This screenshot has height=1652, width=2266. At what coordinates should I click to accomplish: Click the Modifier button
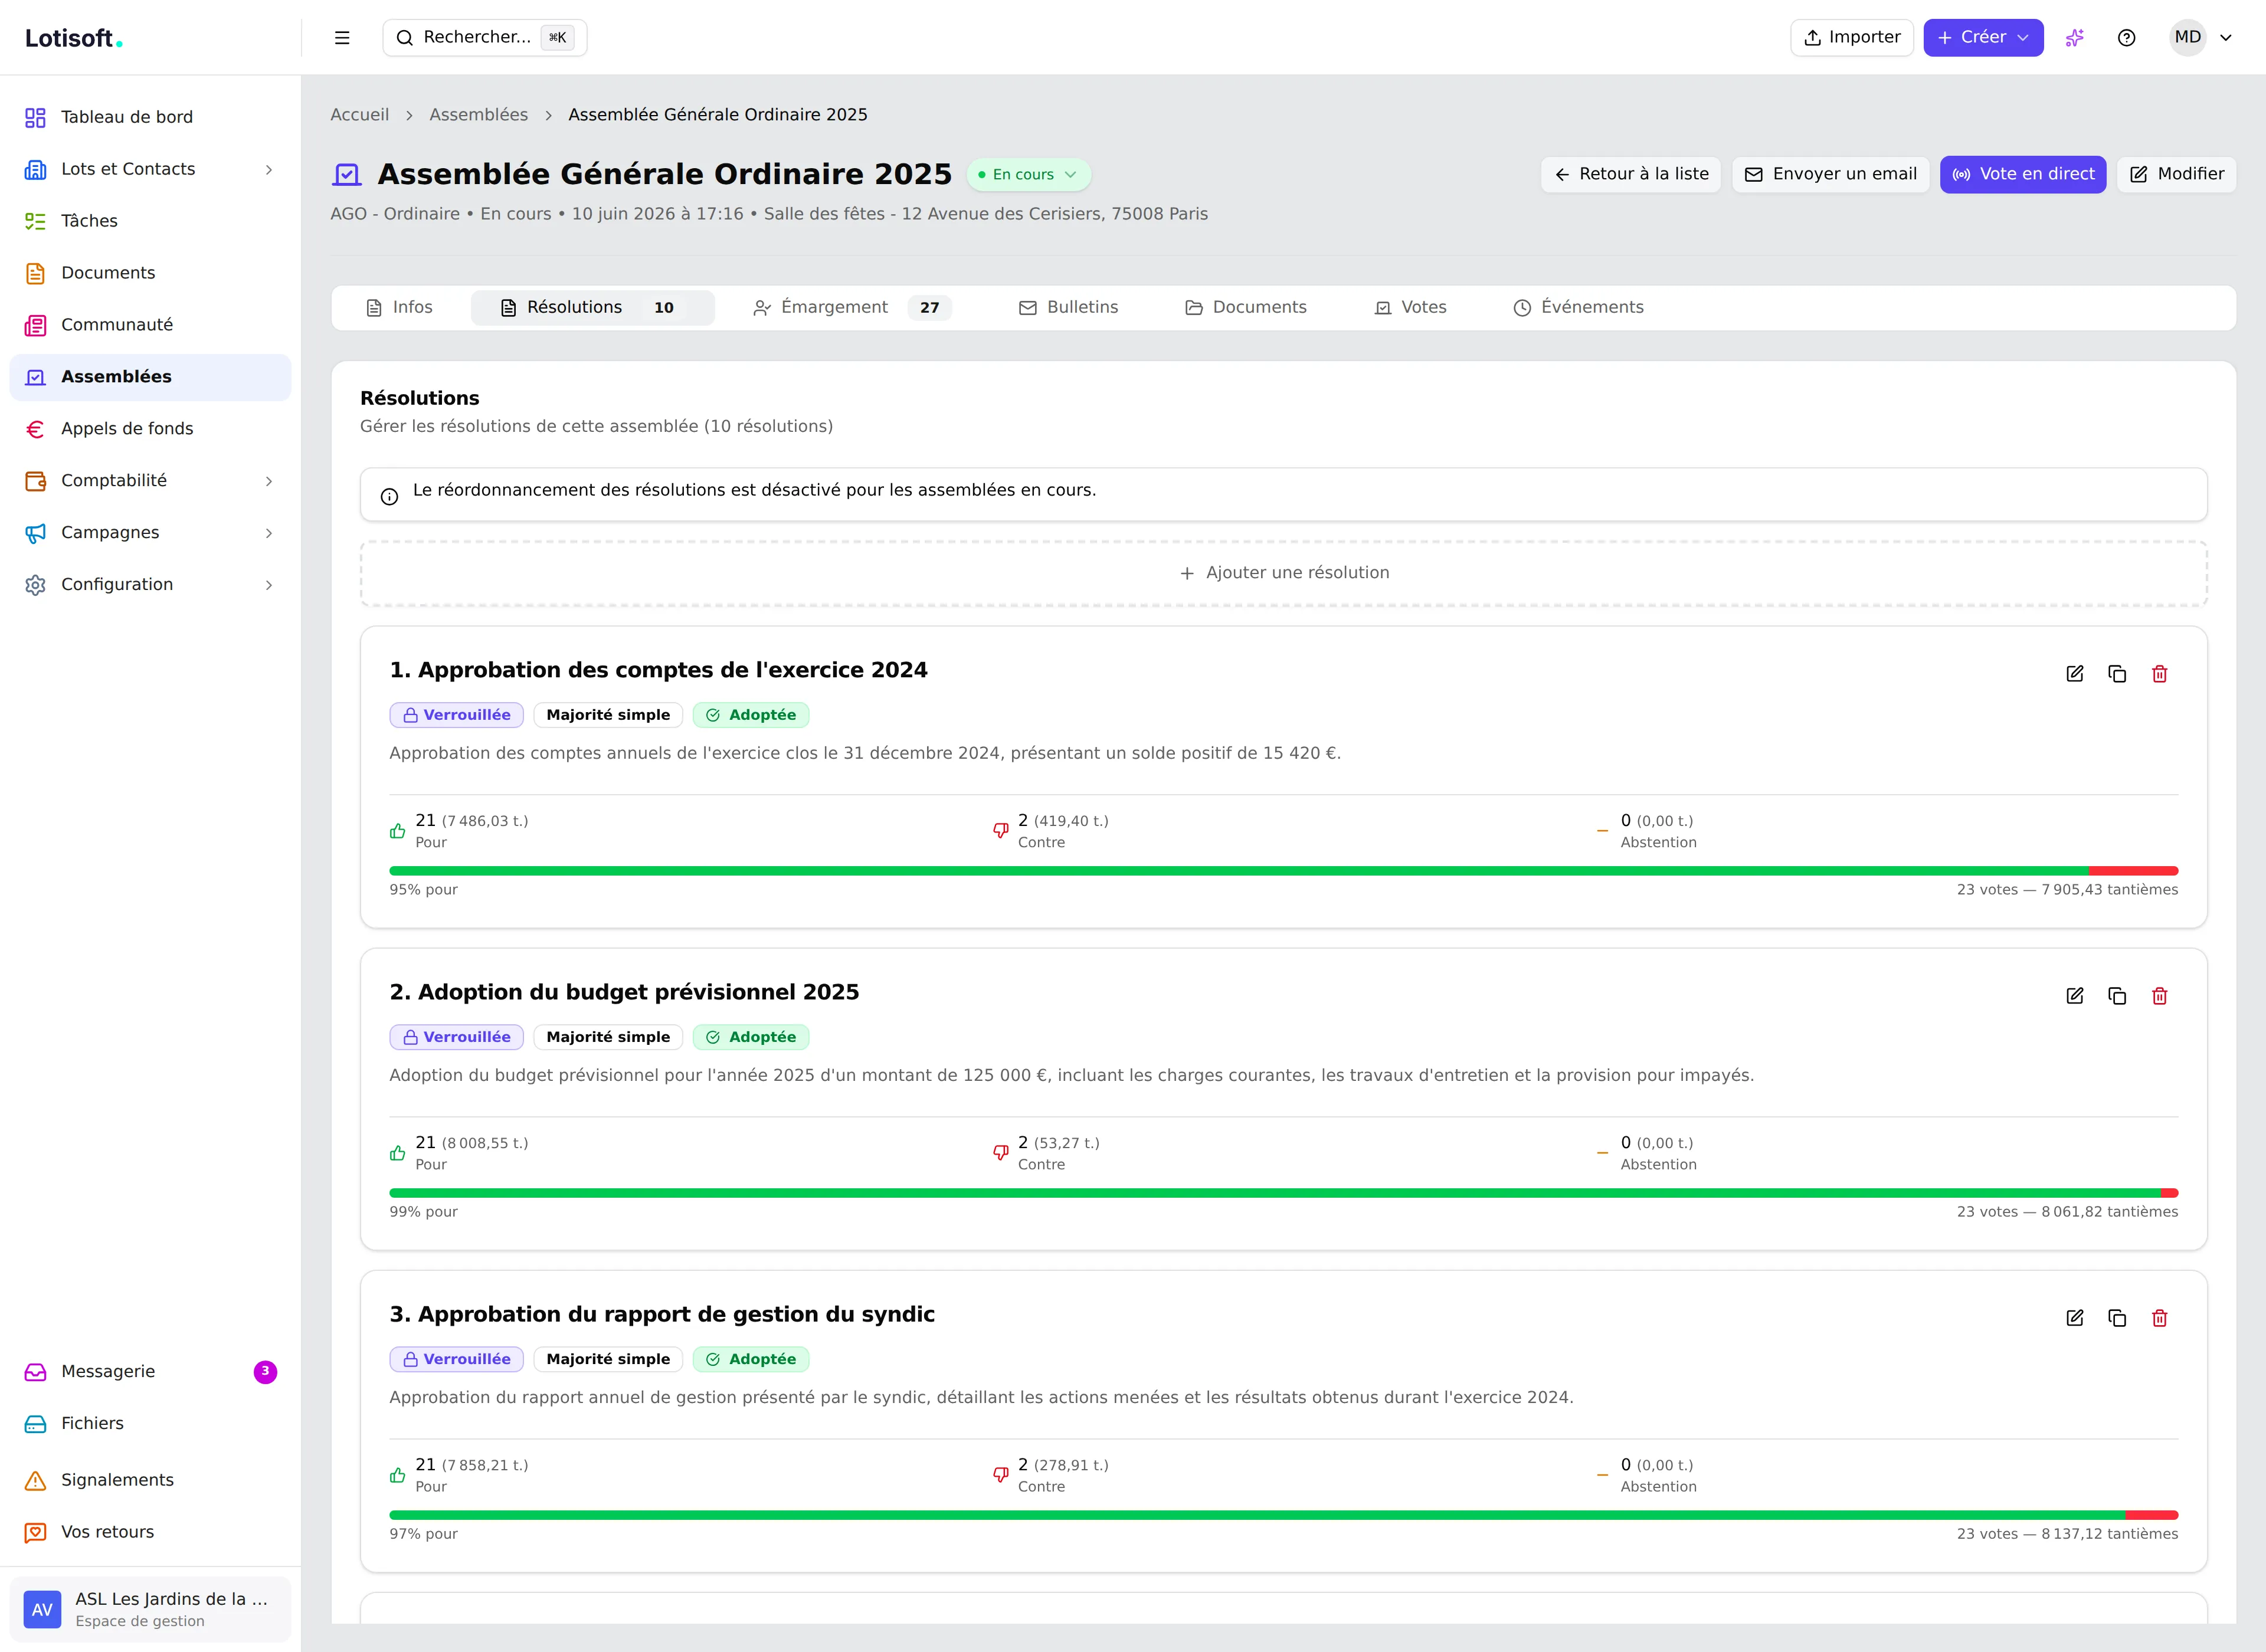[x=2176, y=175]
